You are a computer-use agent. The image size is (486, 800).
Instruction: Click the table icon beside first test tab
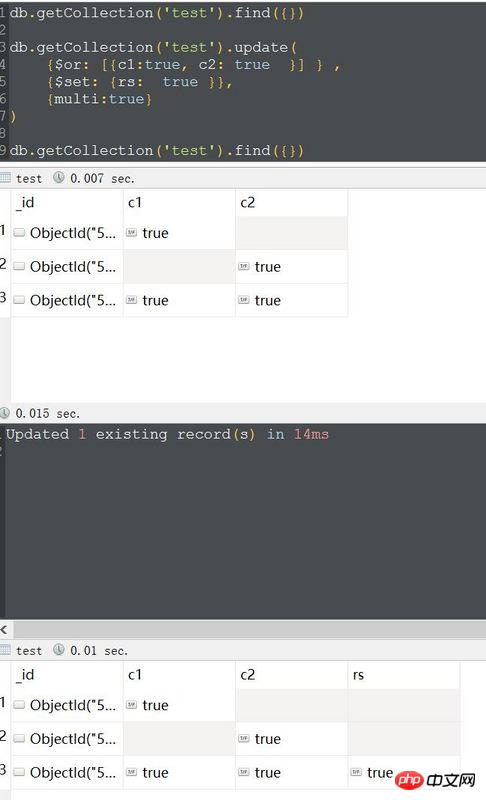pyautogui.click(x=5, y=178)
